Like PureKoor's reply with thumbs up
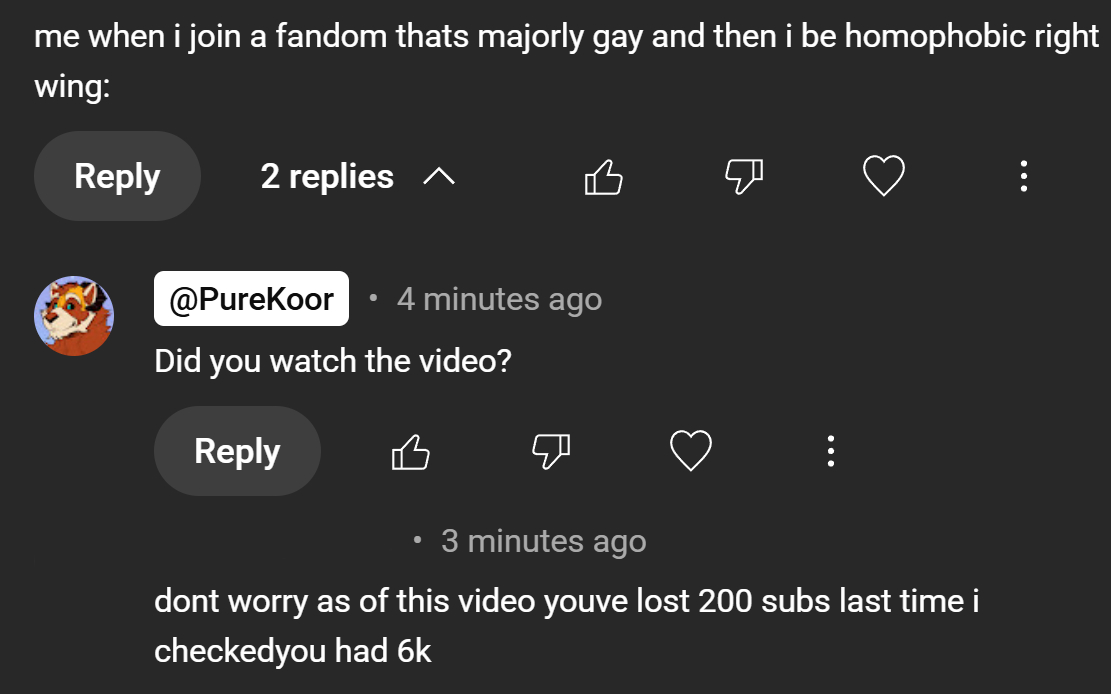This screenshot has width=1111, height=694. (411, 452)
